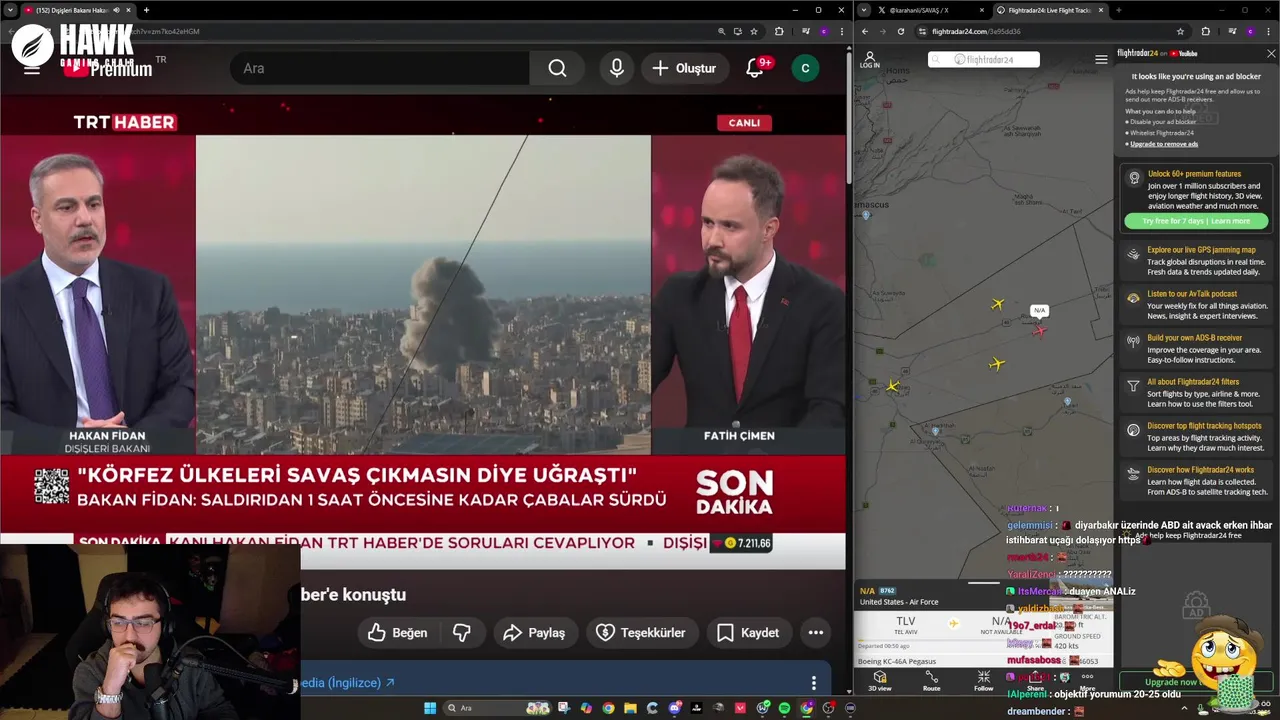Click the Beğen like button
Viewport: 1280px width, 720px height.
click(x=398, y=633)
